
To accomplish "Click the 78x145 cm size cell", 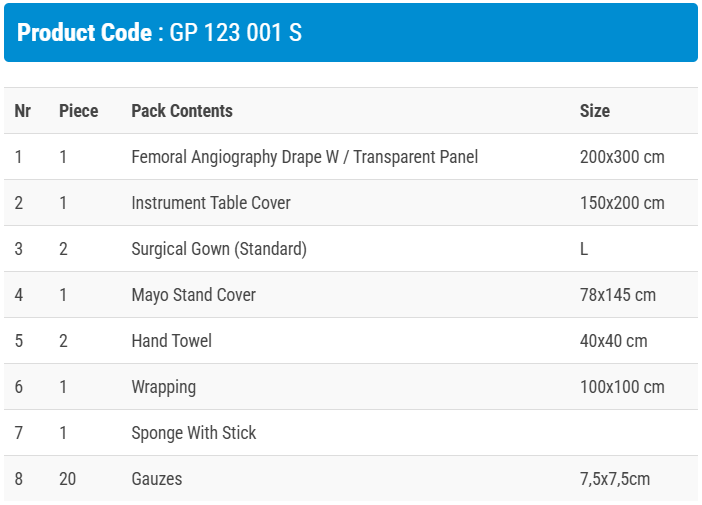I will coord(618,295).
